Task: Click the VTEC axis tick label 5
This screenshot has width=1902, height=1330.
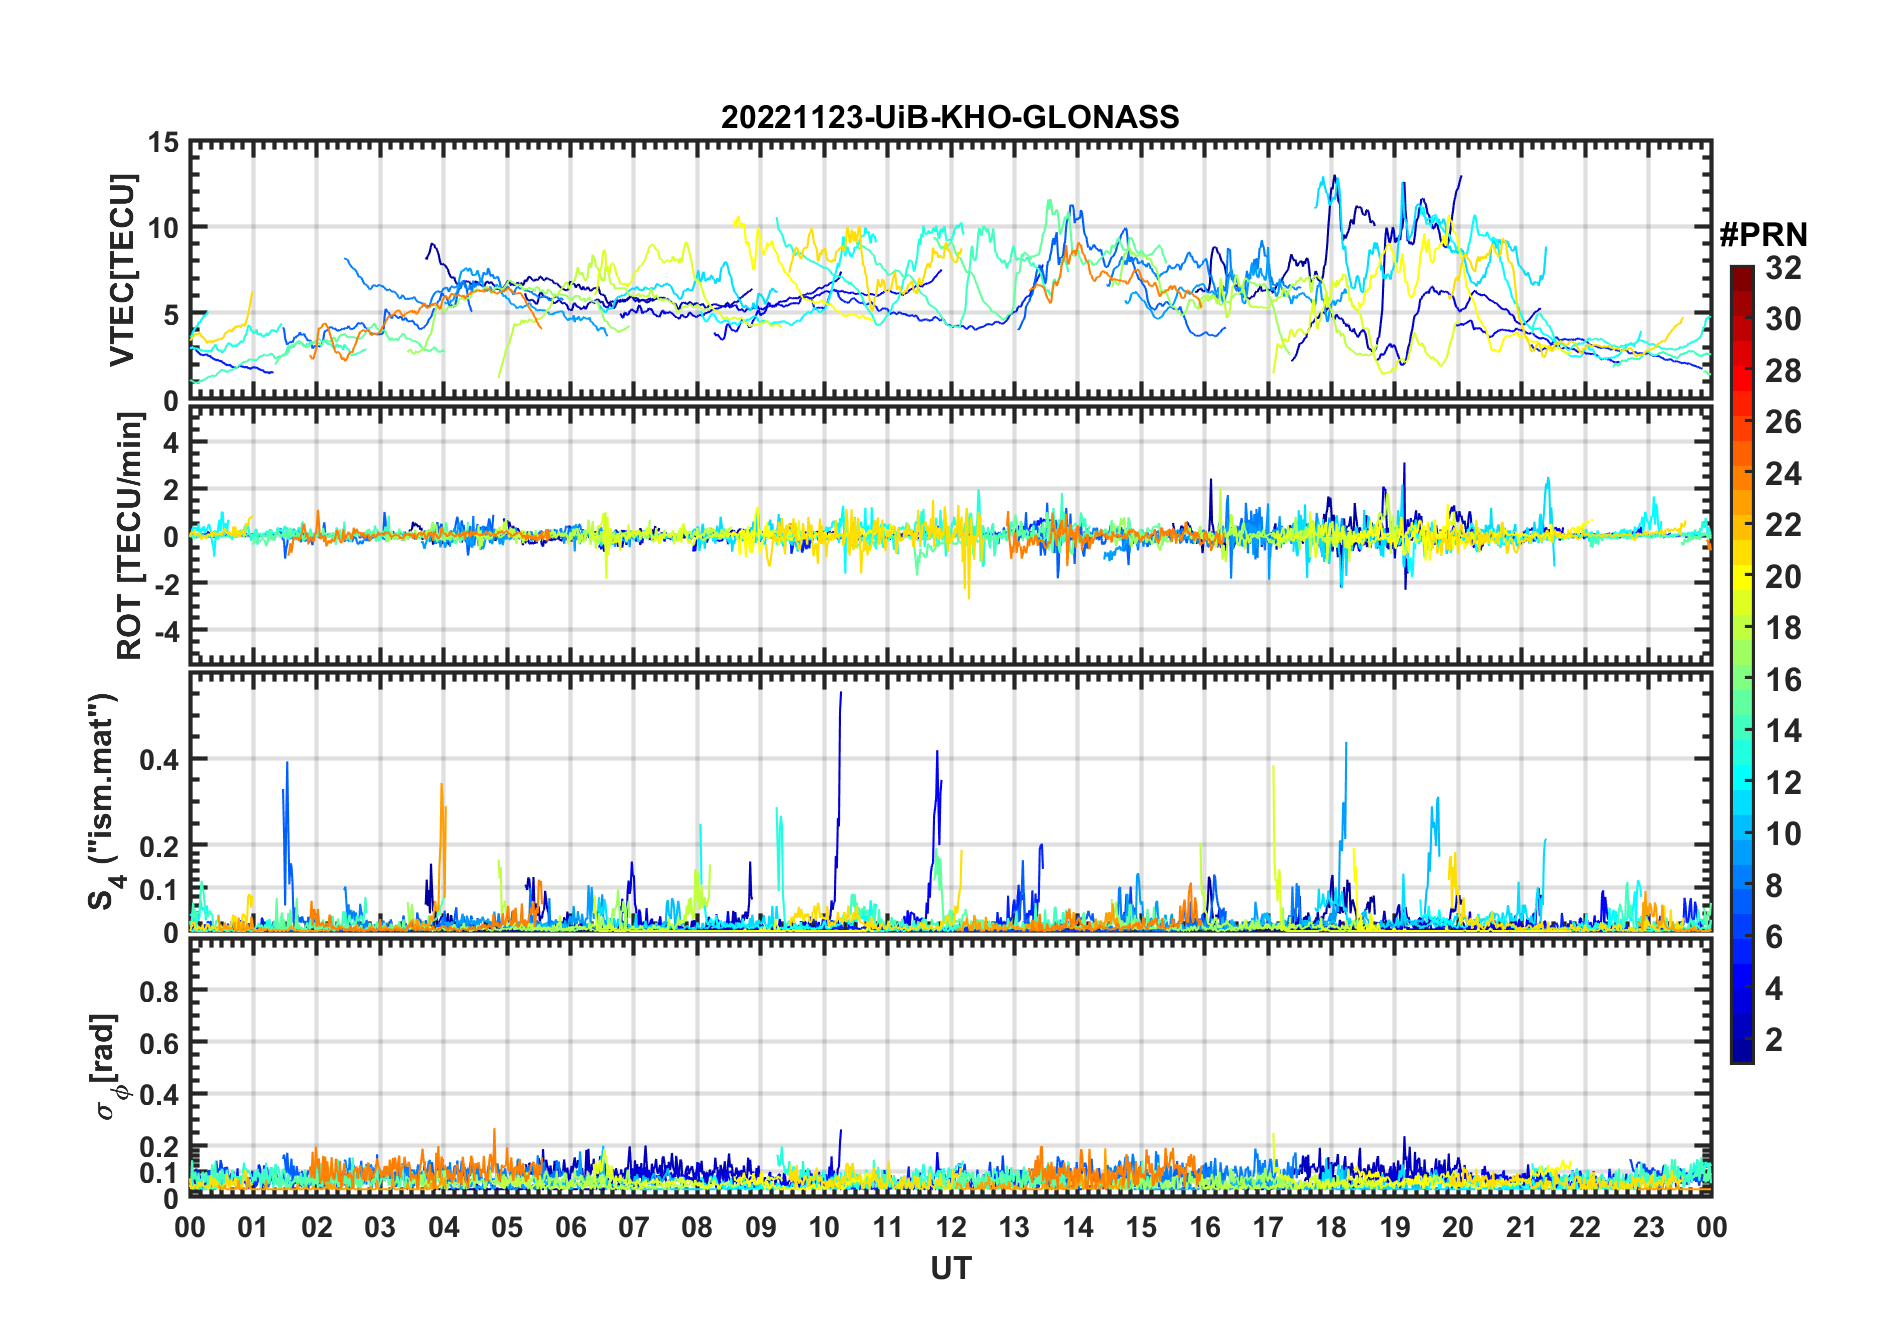Action: pyautogui.click(x=171, y=315)
